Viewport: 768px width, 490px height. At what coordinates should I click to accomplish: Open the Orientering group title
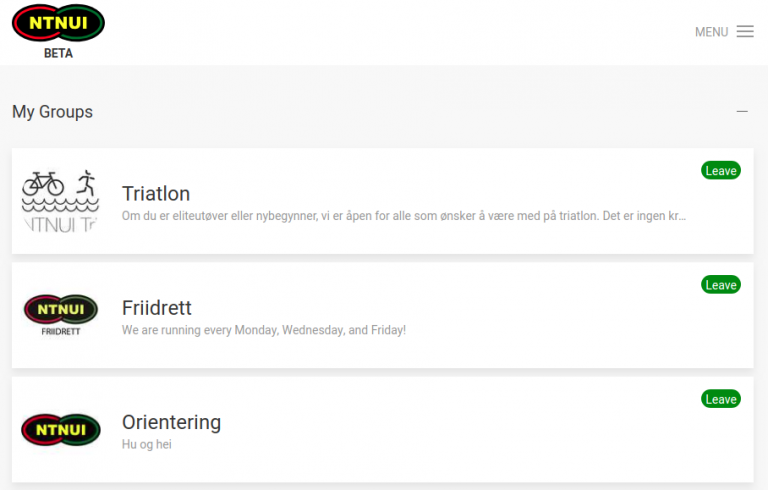pyautogui.click(x=171, y=422)
